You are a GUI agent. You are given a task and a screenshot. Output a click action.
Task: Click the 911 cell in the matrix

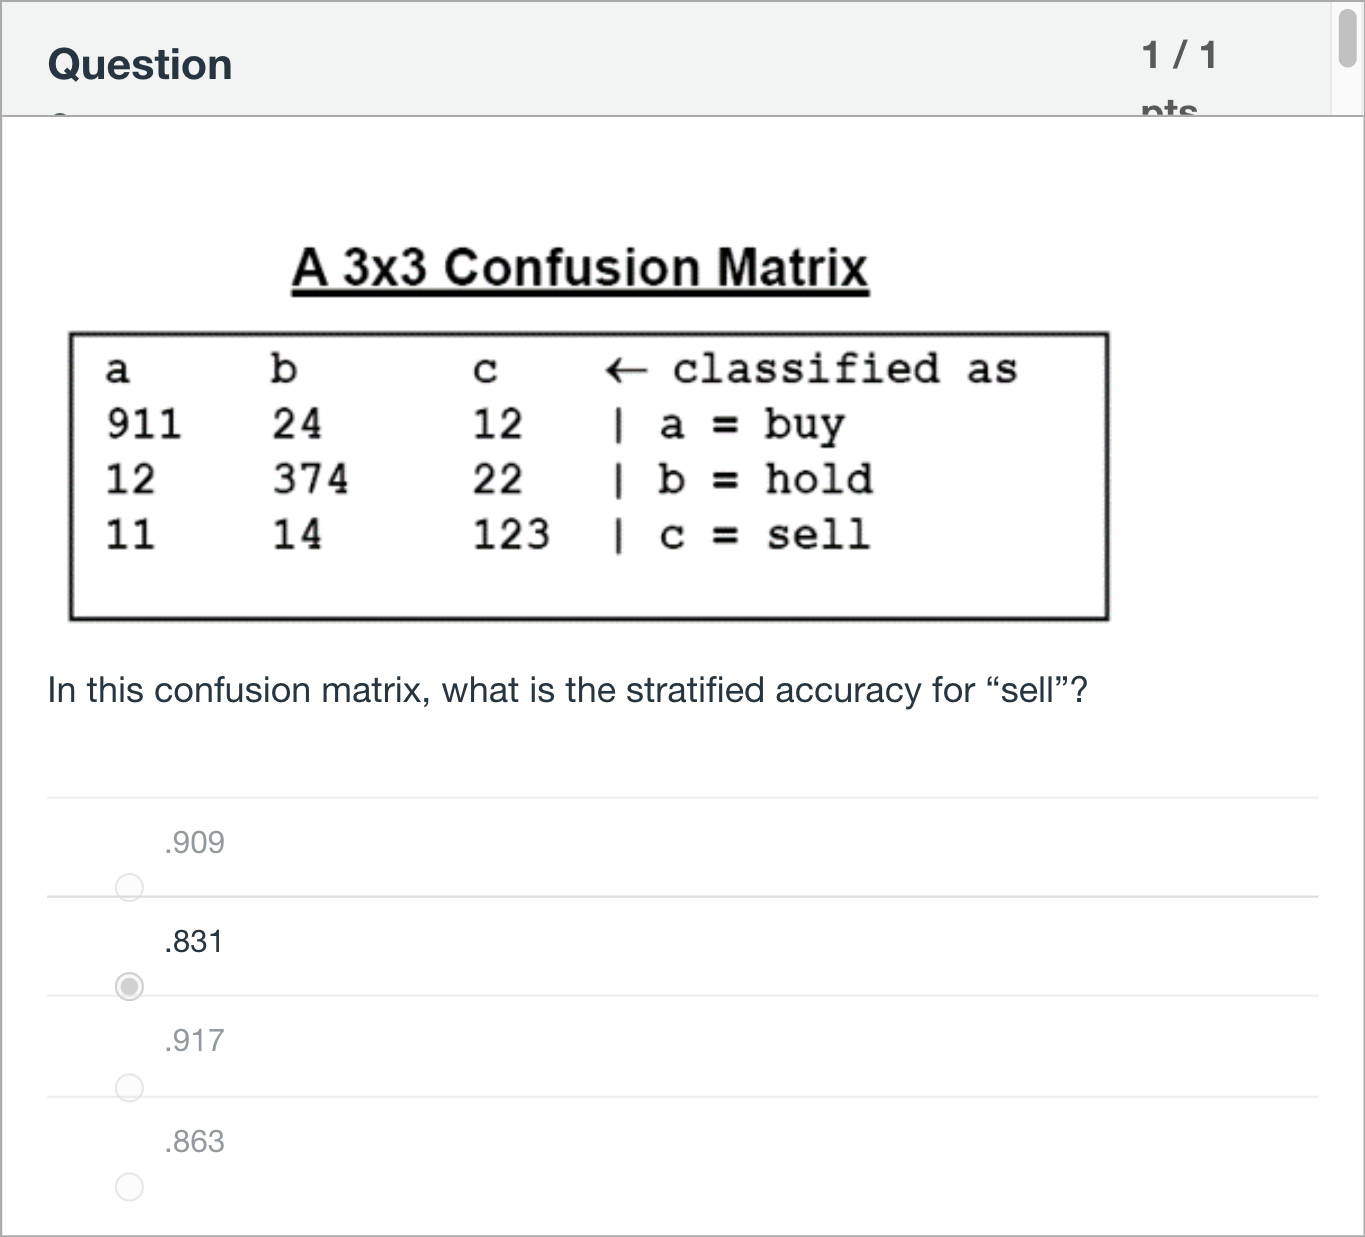144,425
